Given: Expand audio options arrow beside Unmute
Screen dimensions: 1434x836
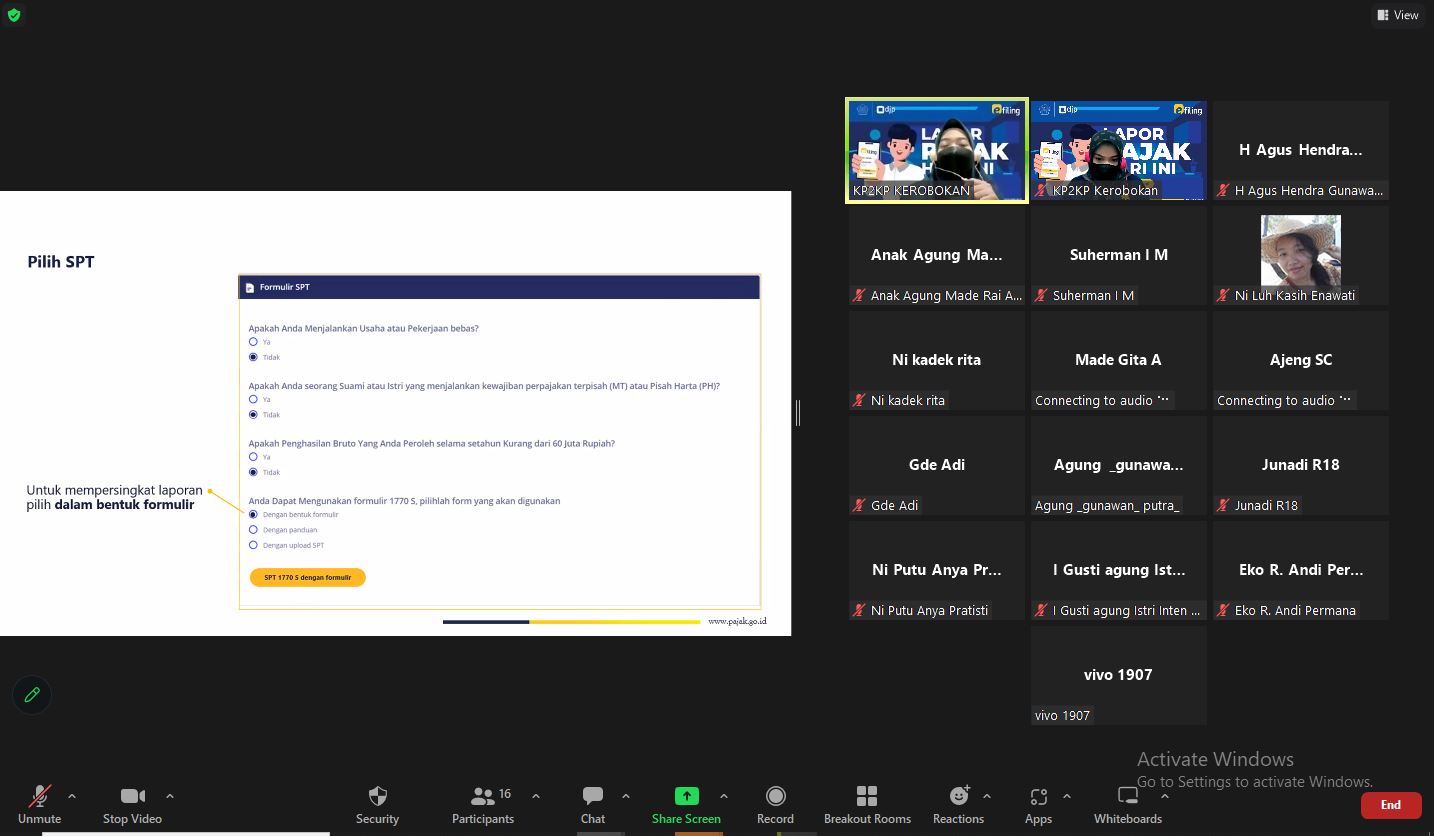Looking at the screenshot, I should coord(72,796).
